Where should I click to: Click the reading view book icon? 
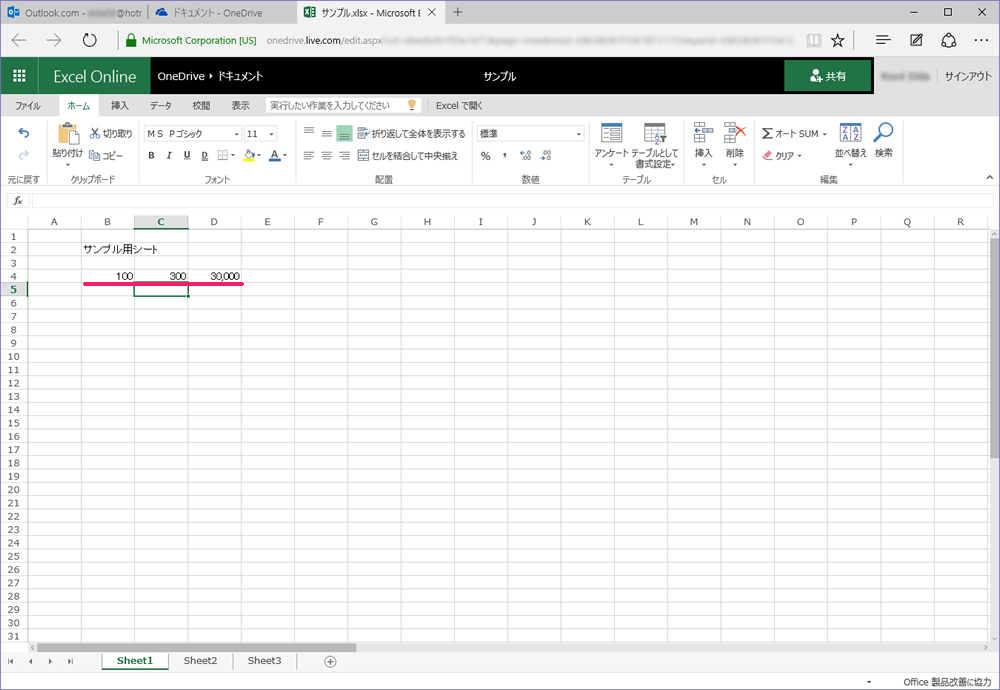click(813, 40)
